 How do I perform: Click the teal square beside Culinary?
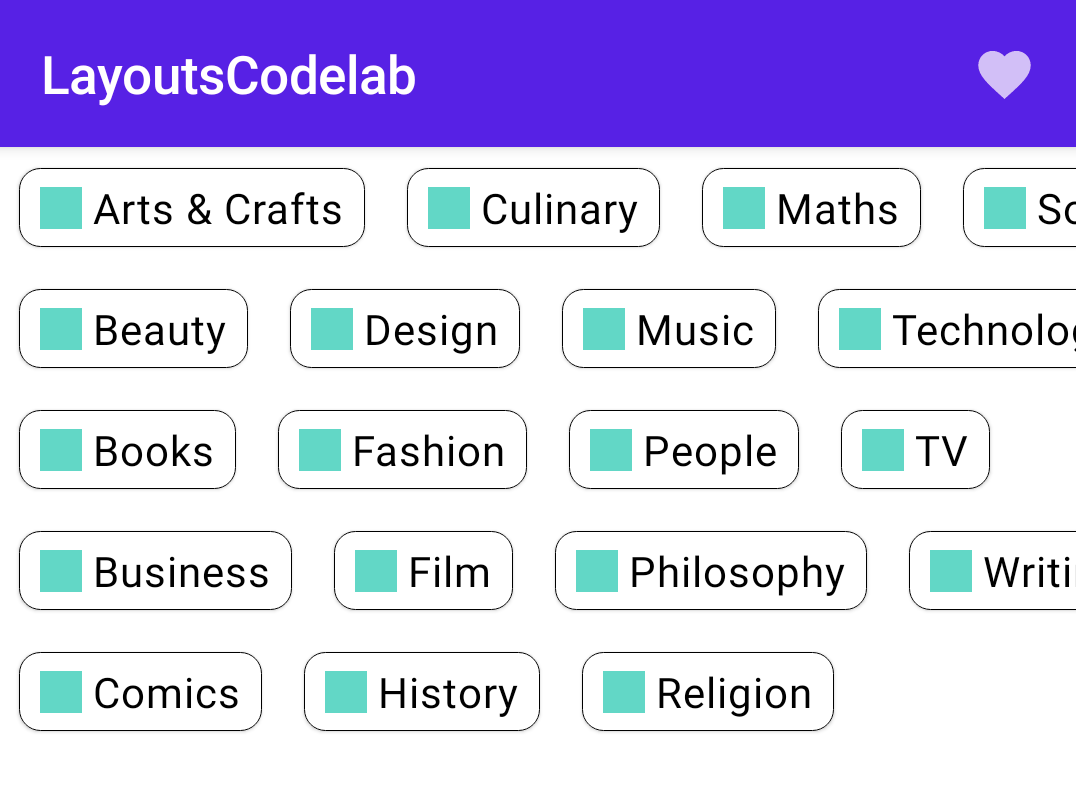click(x=449, y=208)
